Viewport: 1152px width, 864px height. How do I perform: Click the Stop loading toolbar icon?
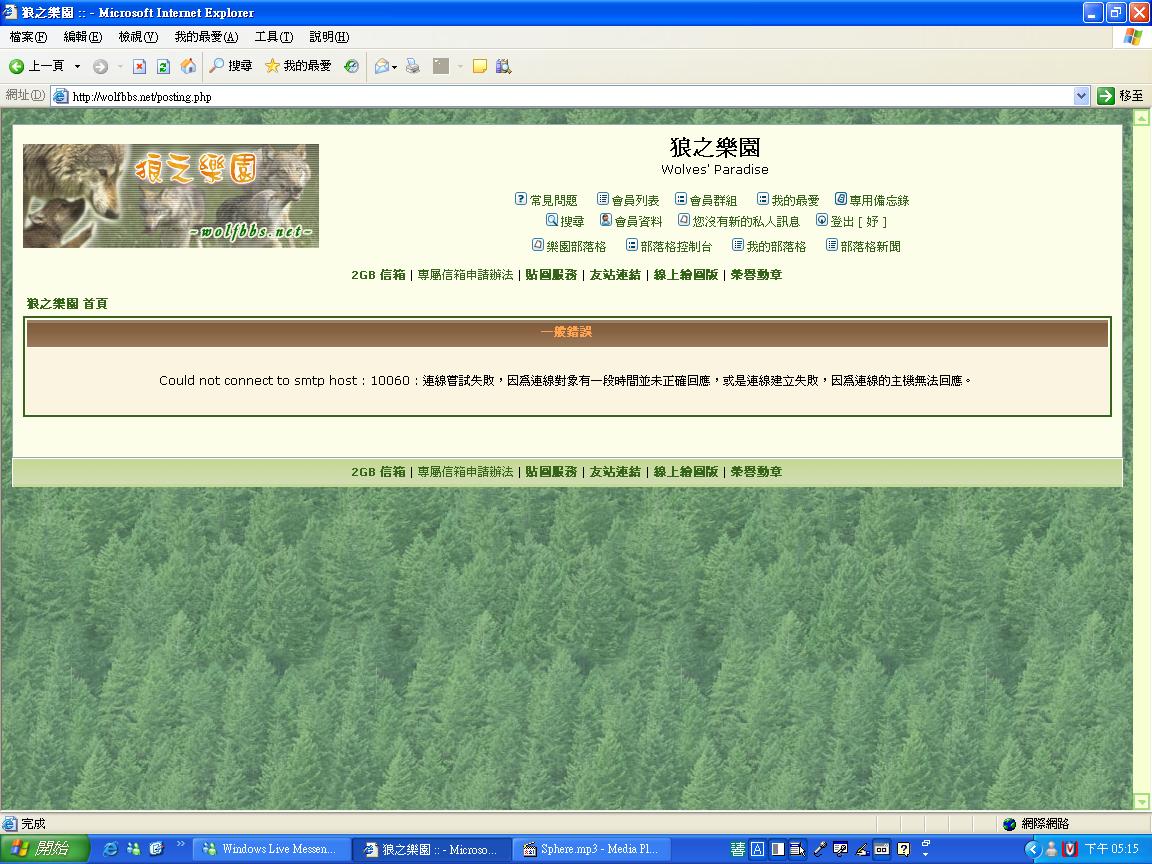[140, 67]
